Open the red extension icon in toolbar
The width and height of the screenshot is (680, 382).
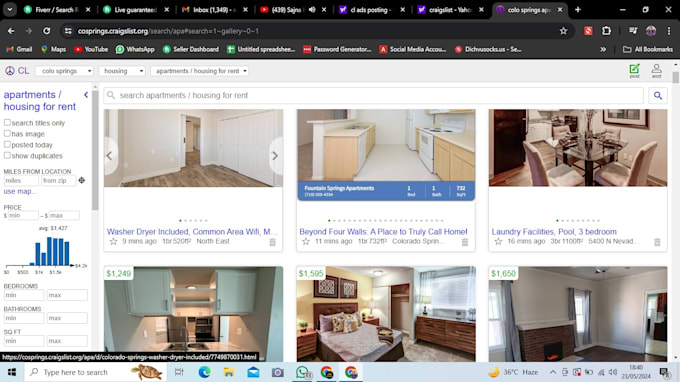click(588, 31)
